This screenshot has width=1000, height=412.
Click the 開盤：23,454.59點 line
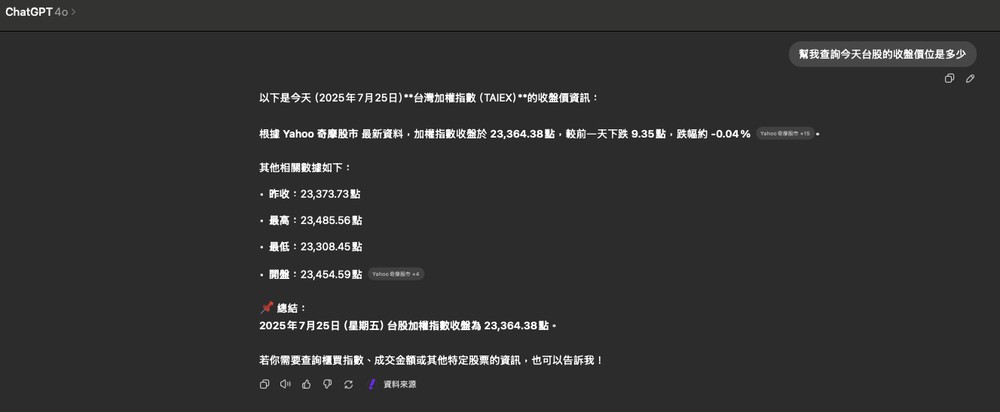[315, 274]
